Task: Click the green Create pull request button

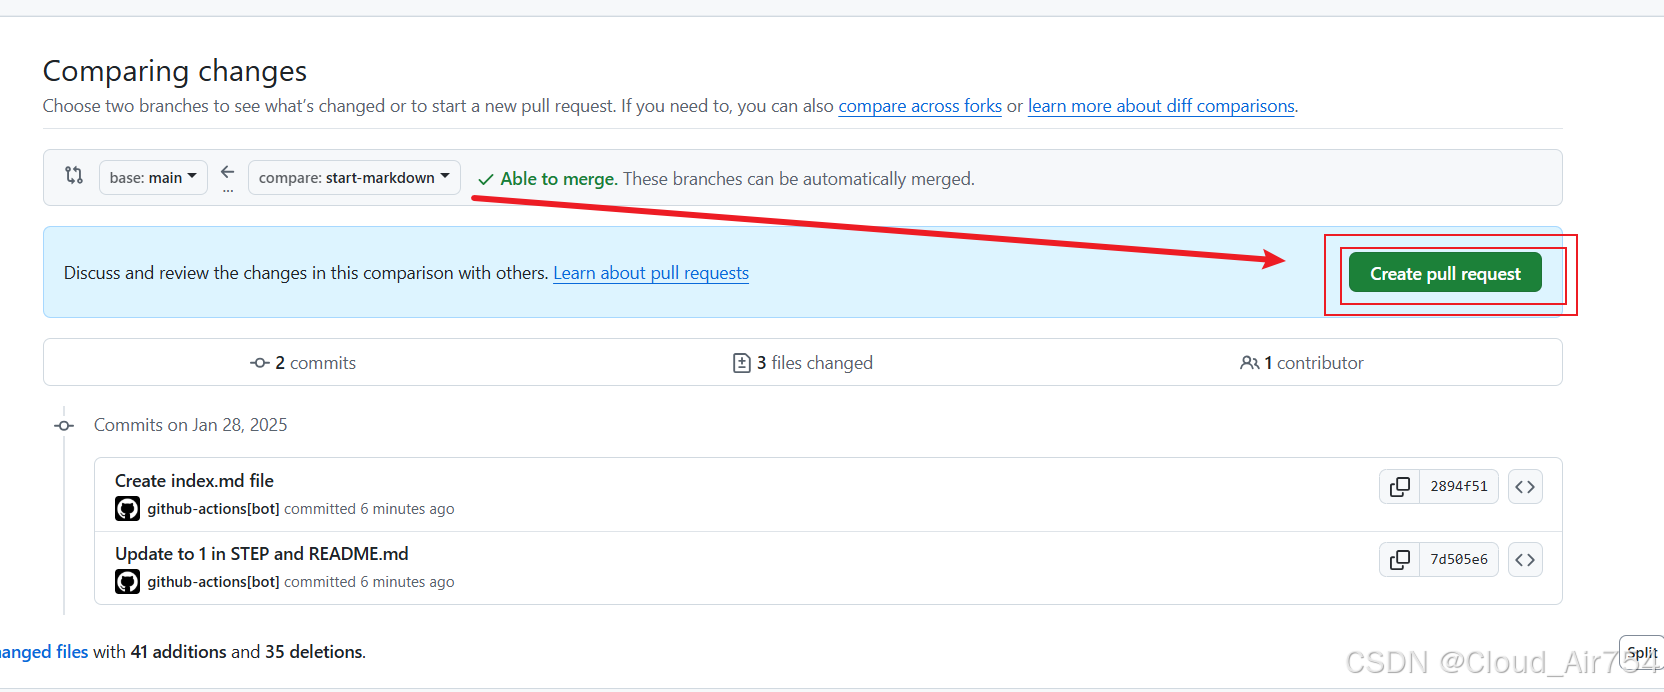Action: coord(1445,273)
